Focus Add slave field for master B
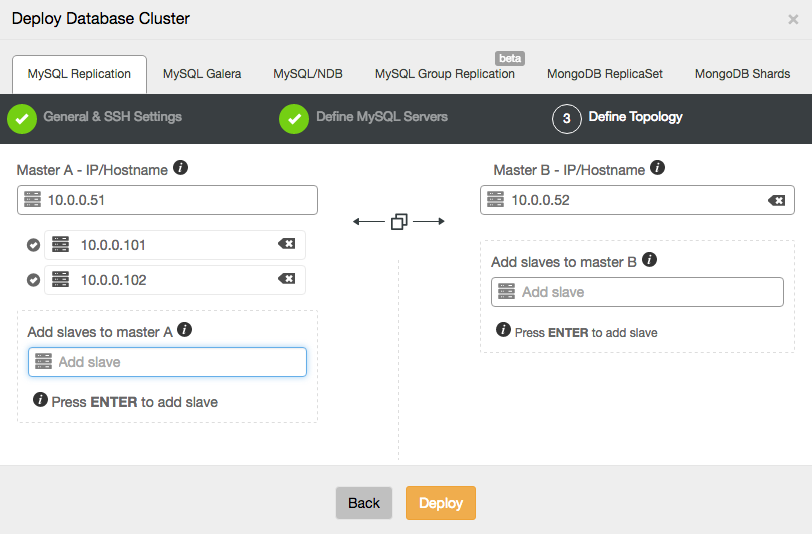The height and width of the screenshot is (534, 812). point(637,292)
